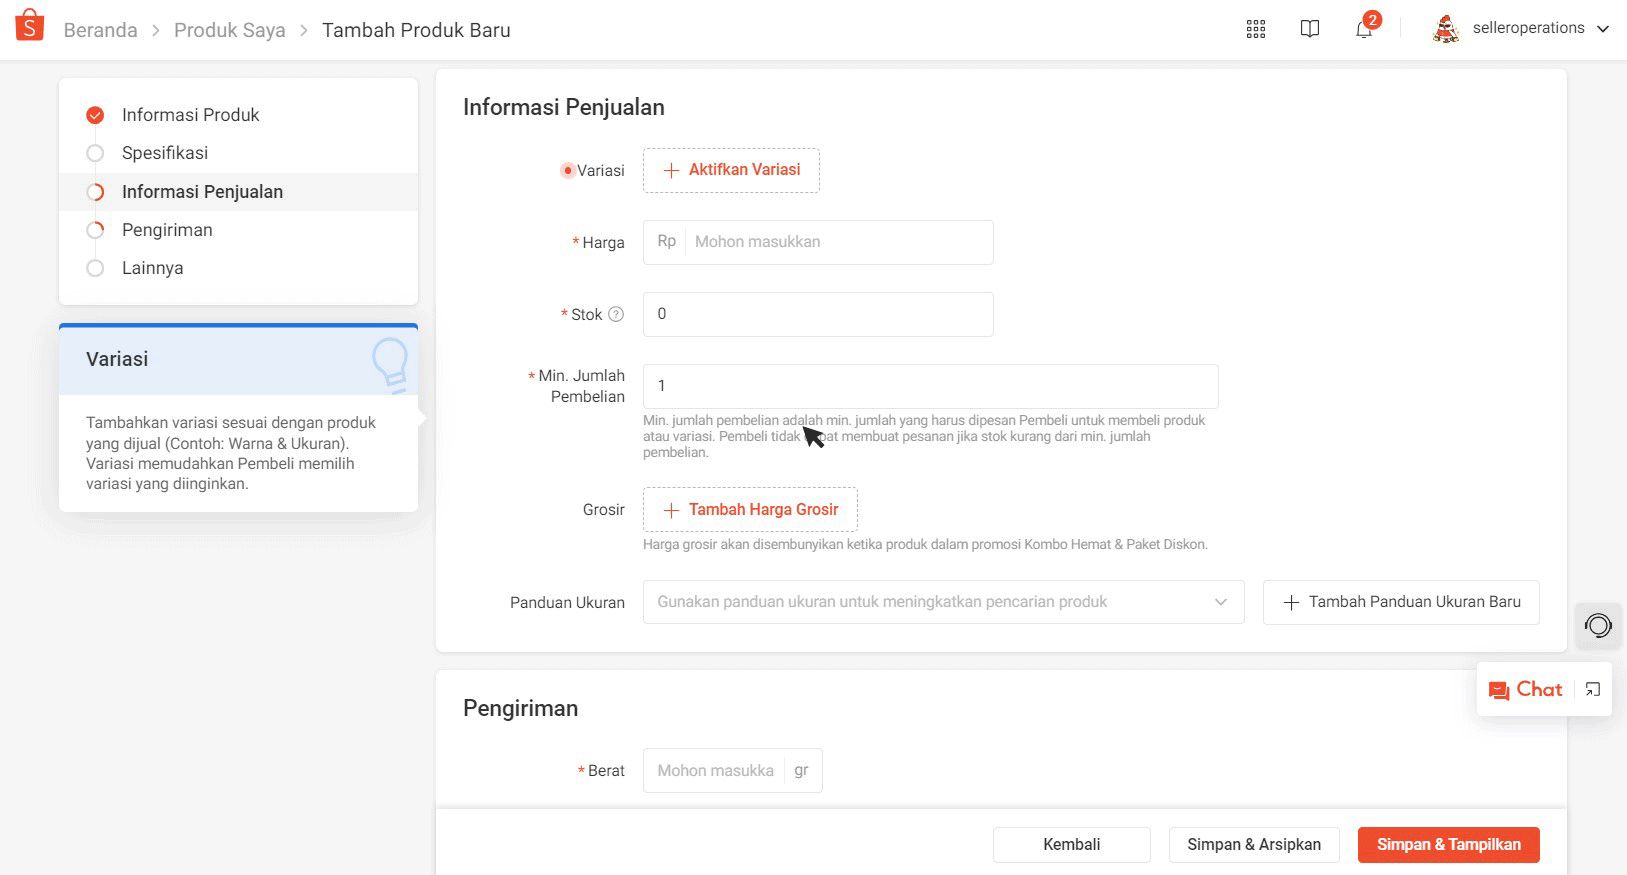The image size is (1627, 875).
Task: Expand chat window with arrow icon
Action: tap(1593, 689)
